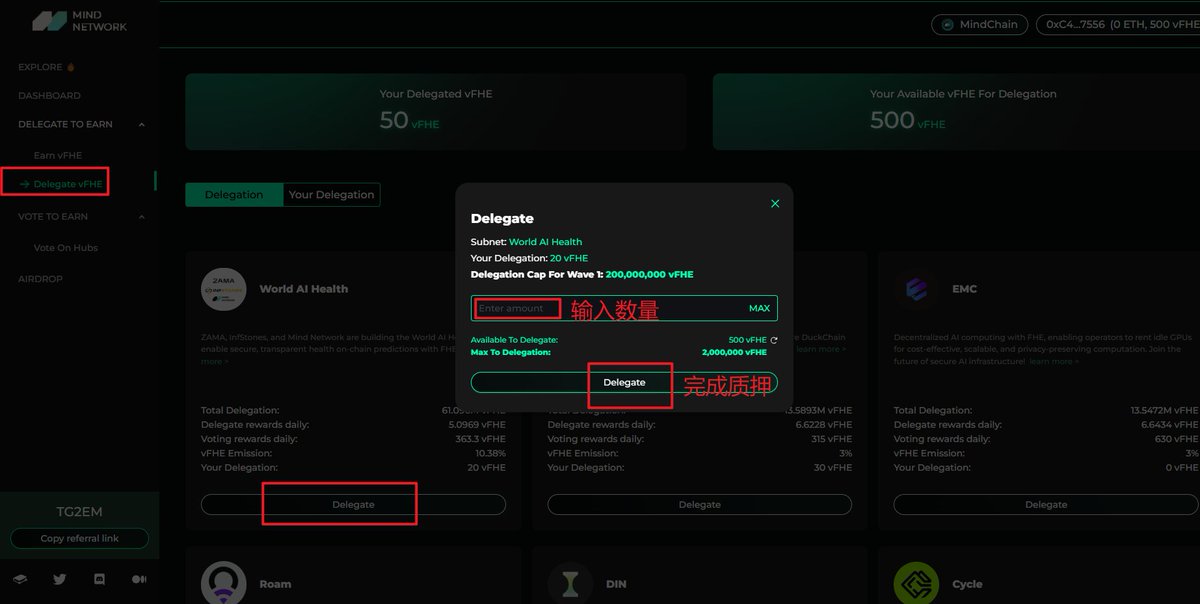Click the DIN card title

(616, 584)
